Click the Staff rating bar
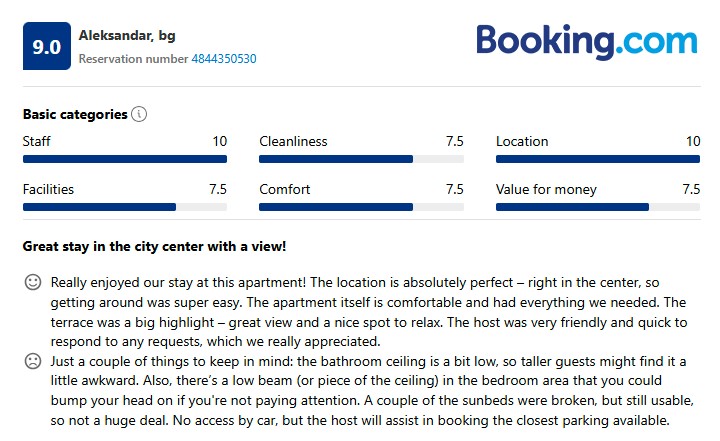This screenshot has width=720, height=441. tap(125, 159)
